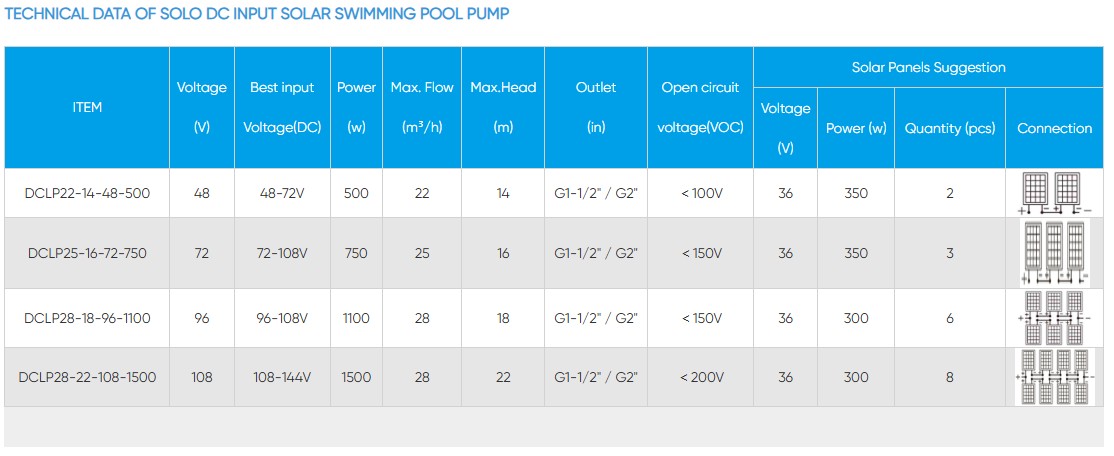Click the Open circuit voltage(VOC) header
The width and height of the screenshot is (1114, 456).
point(700,107)
